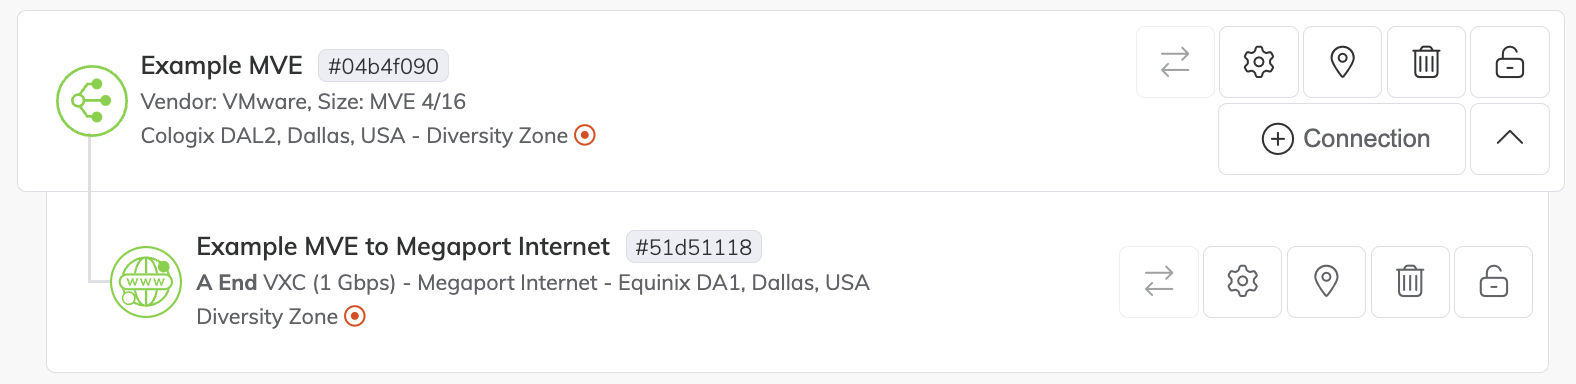Viewport: 1576px width, 384px height.
Task: Open Example MVE to Megaport Internet title
Action: click(403, 246)
